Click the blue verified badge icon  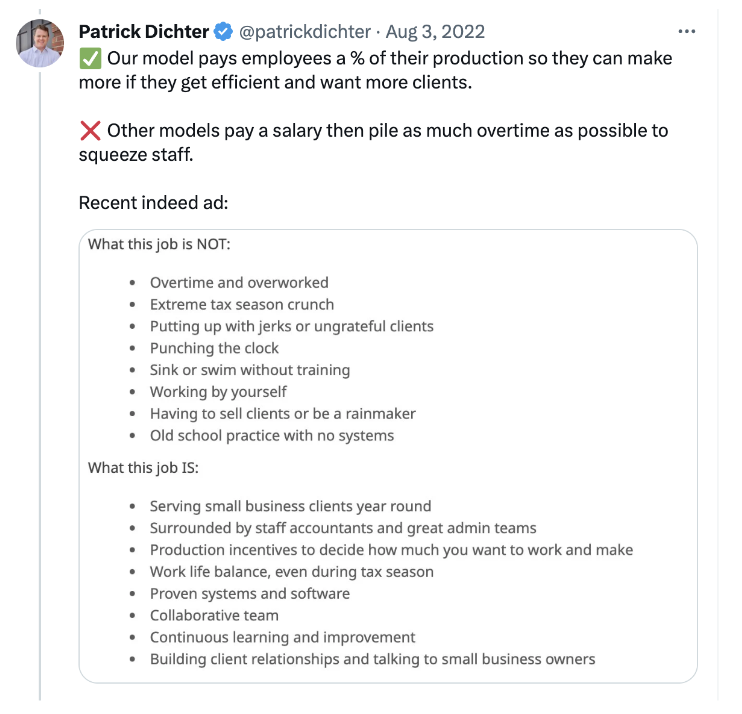(223, 32)
